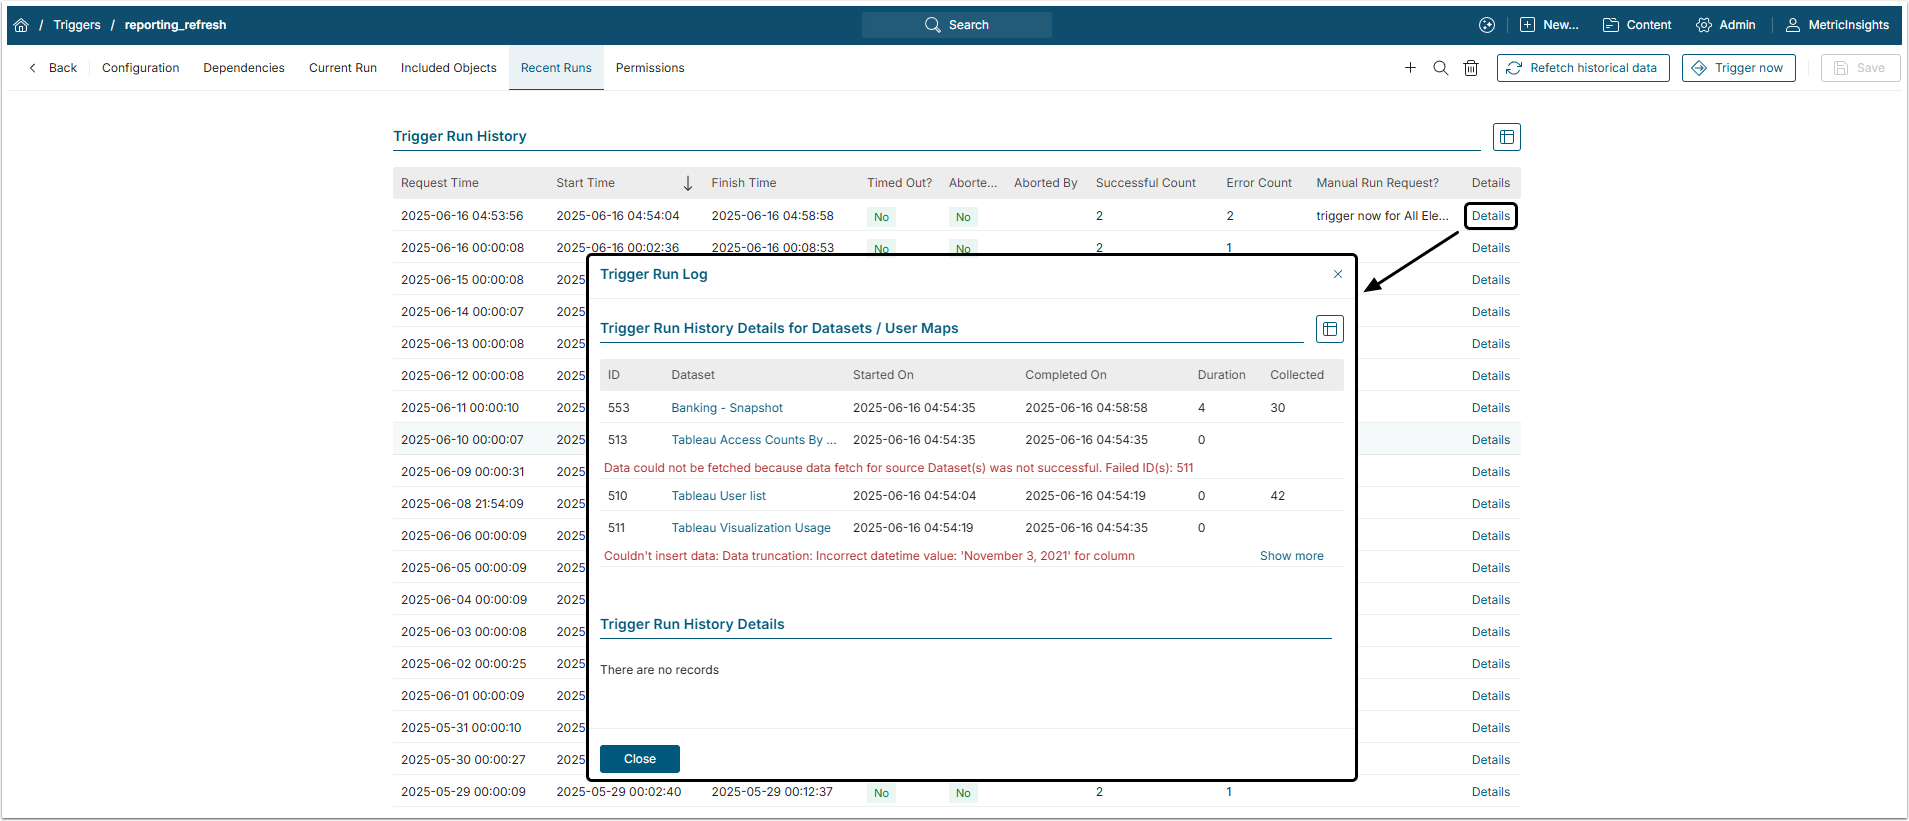Viewport: 1909px width, 821px height.
Task: Click Show more on error message
Action: (x=1291, y=556)
